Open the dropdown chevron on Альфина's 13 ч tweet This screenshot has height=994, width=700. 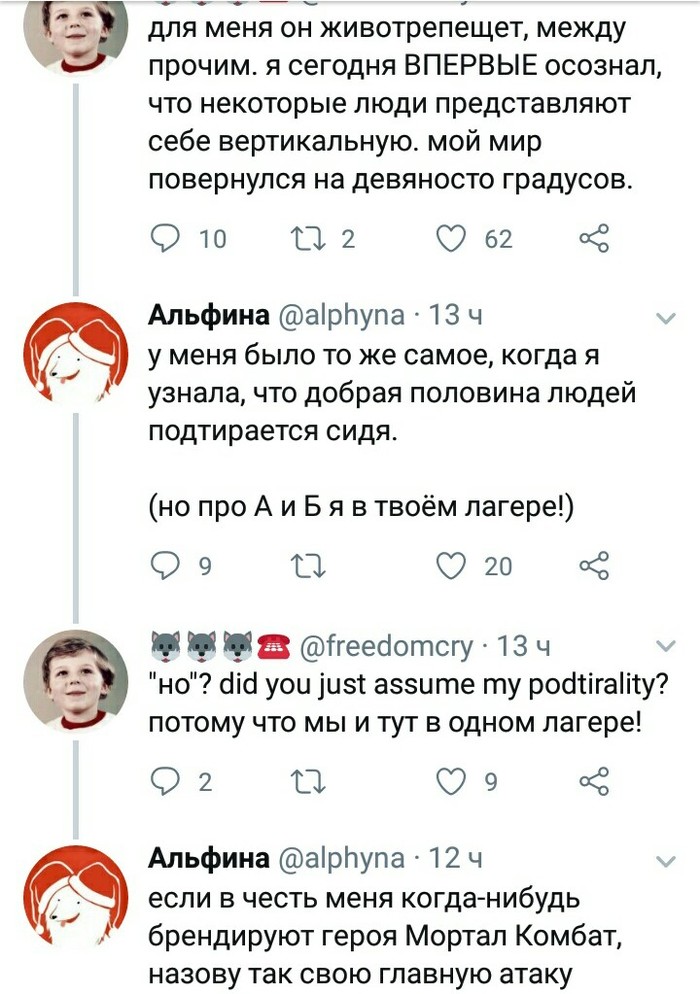click(x=664, y=318)
